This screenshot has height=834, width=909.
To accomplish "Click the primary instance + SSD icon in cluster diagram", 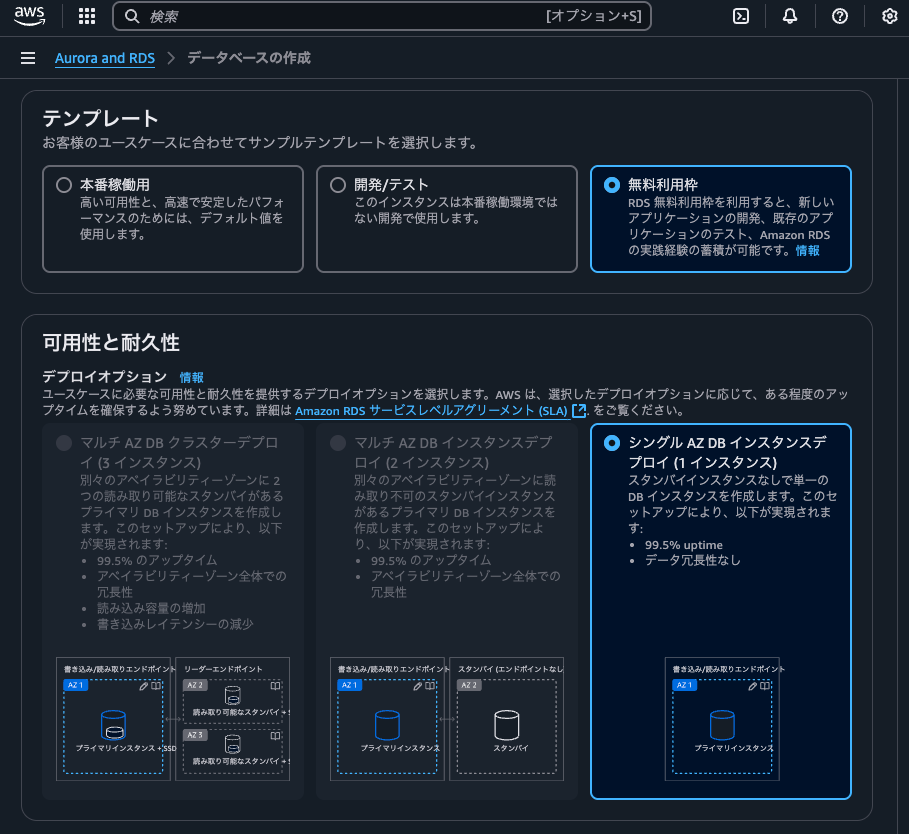I will click(113, 725).
